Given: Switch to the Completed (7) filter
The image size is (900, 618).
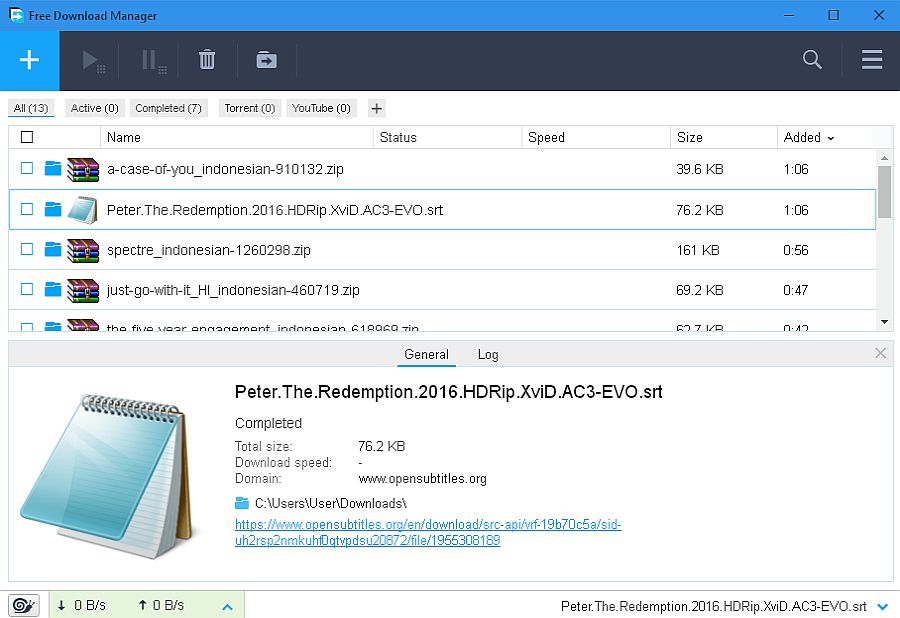Looking at the screenshot, I should point(168,108).
